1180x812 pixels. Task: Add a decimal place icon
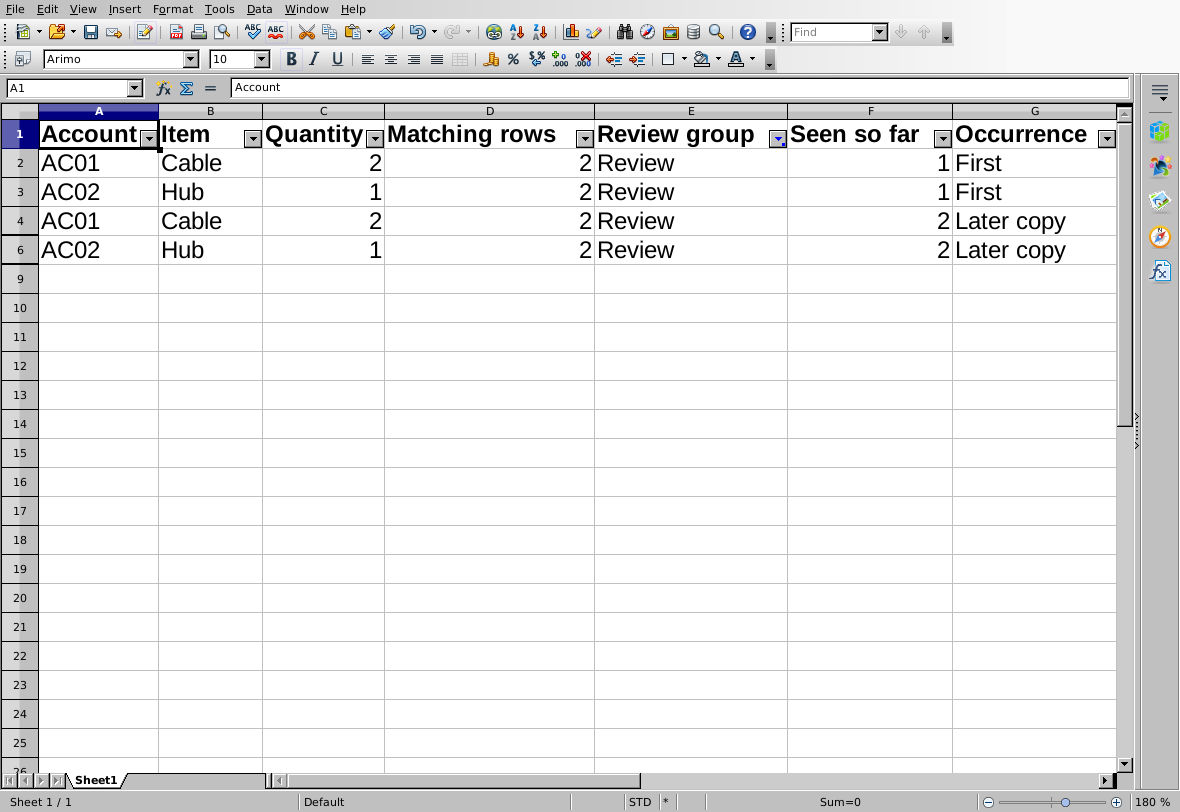560,59
